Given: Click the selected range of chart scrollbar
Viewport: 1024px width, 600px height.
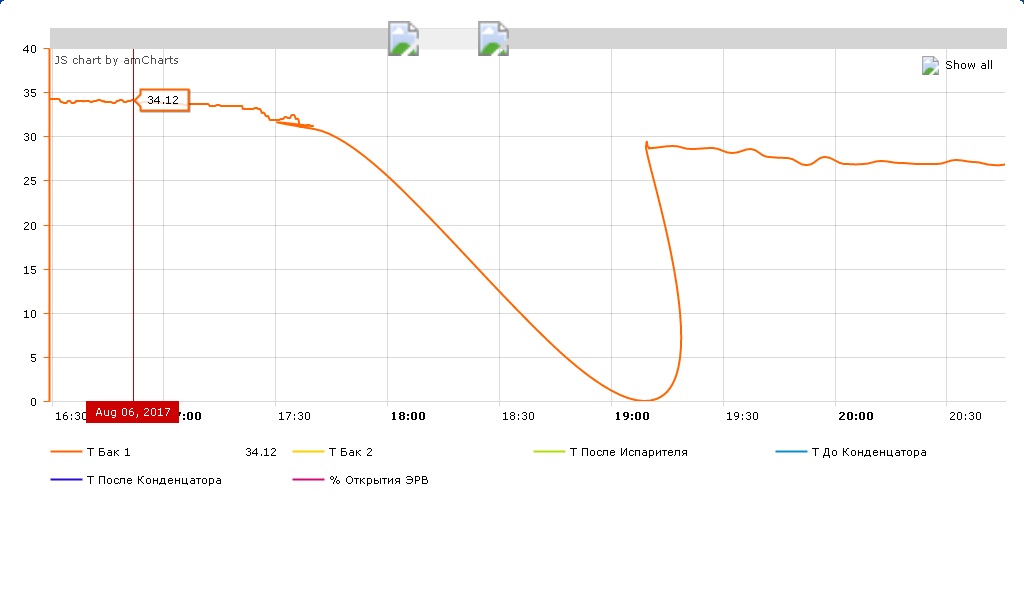Looking at the screenshot, I should coord(448,39).
